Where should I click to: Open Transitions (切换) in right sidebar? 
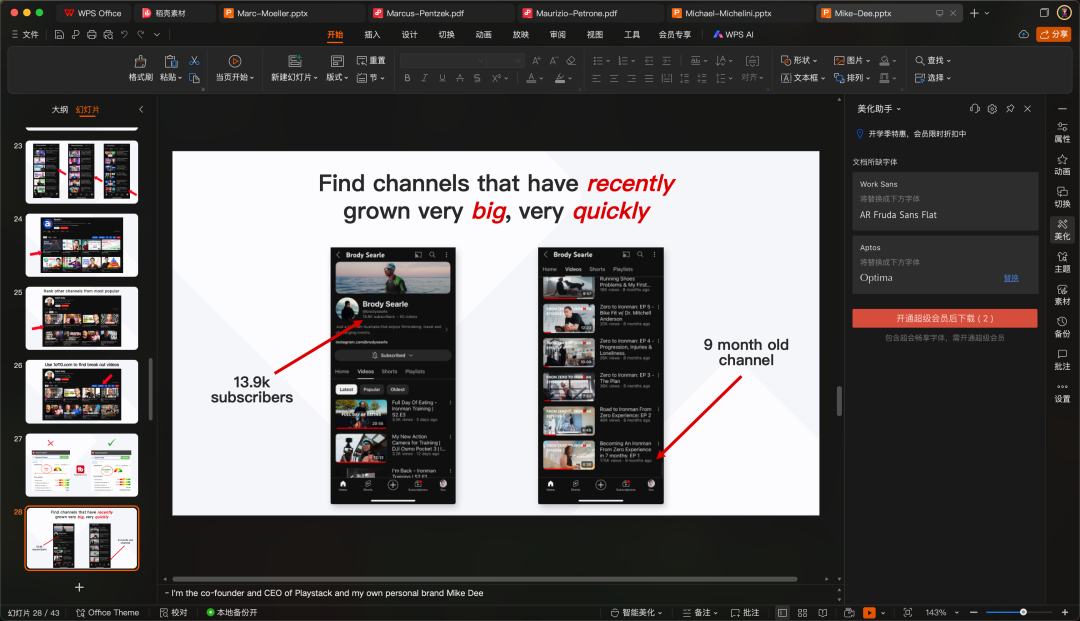click(x=1062, y=197)
